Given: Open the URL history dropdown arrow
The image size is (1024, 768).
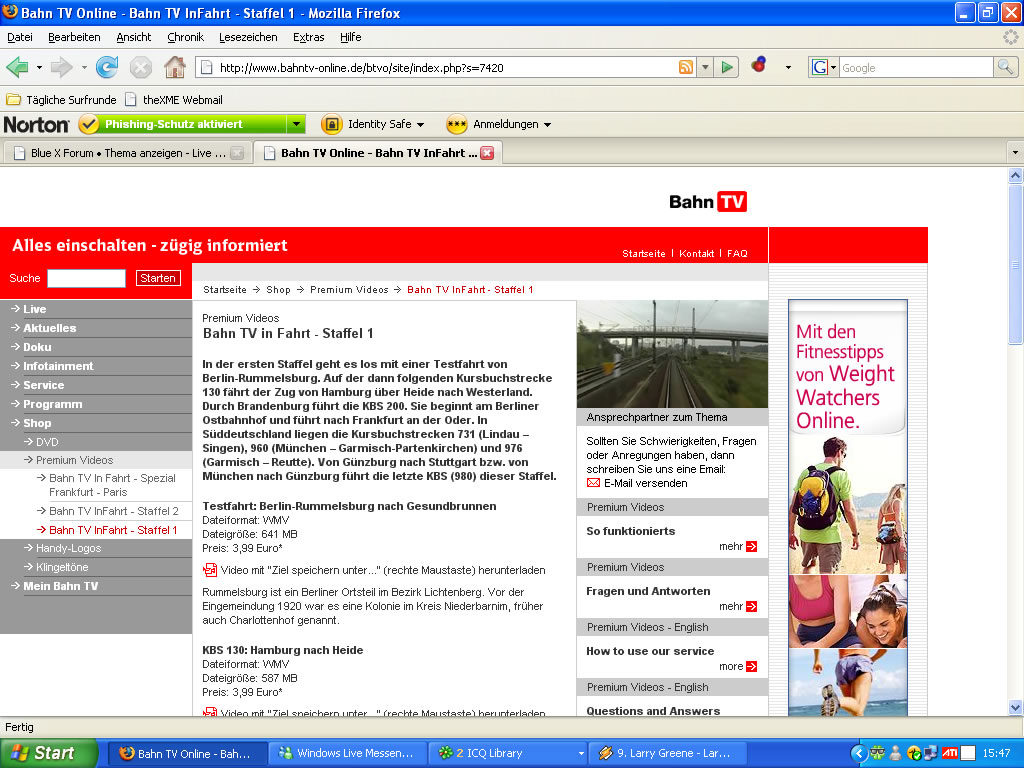Looking at the screenshot, I should click(705, 67).
